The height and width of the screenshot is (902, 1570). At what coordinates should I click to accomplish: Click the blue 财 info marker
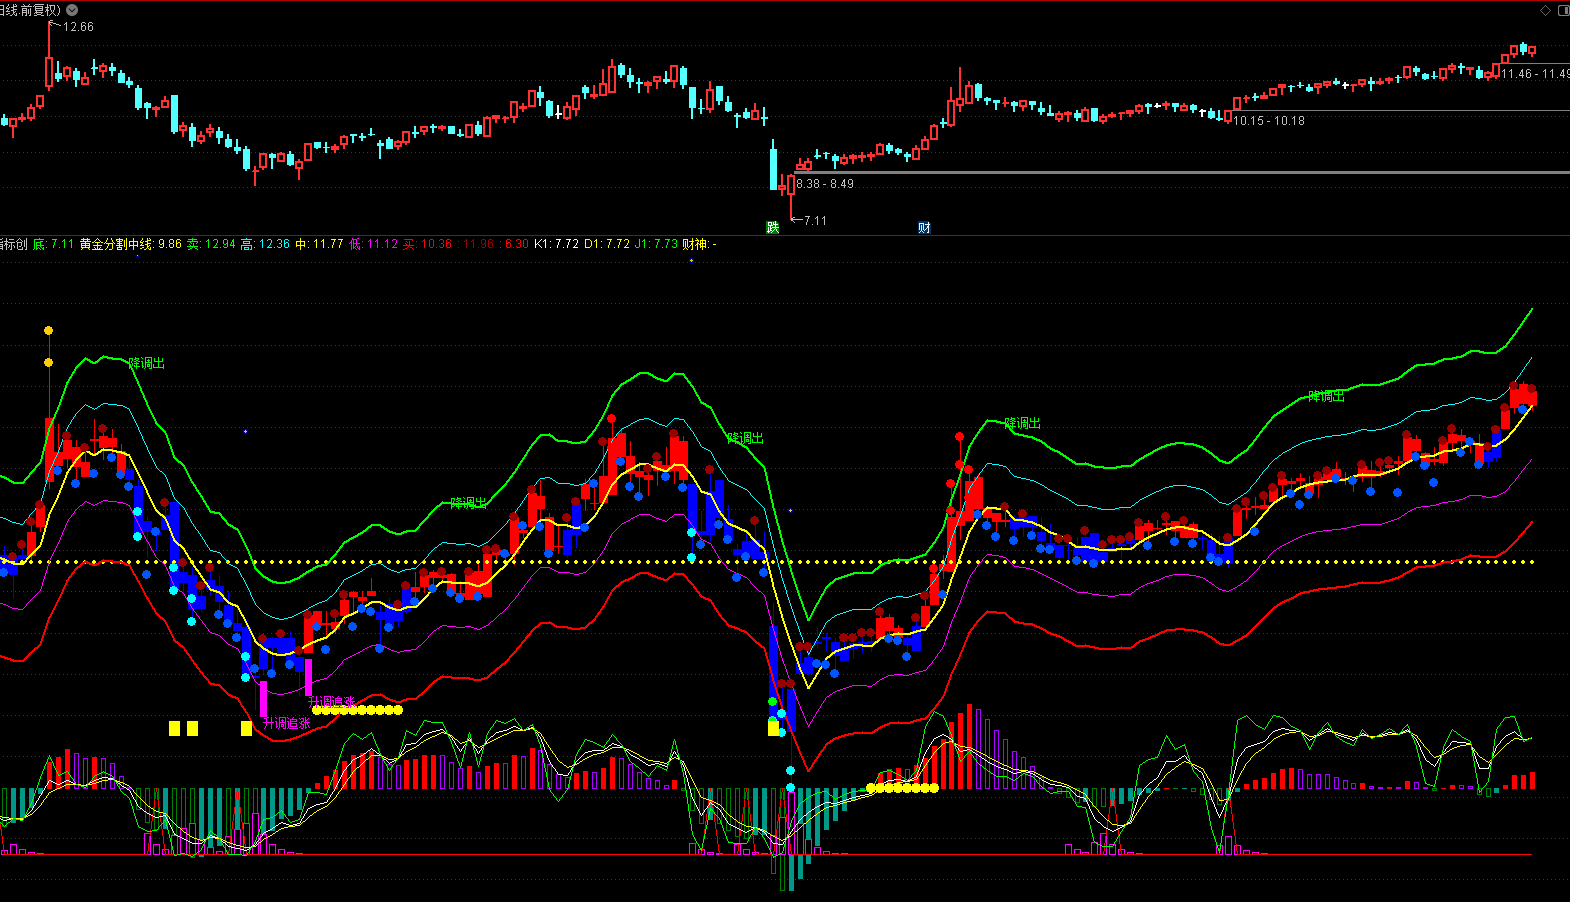pos(924,228)
